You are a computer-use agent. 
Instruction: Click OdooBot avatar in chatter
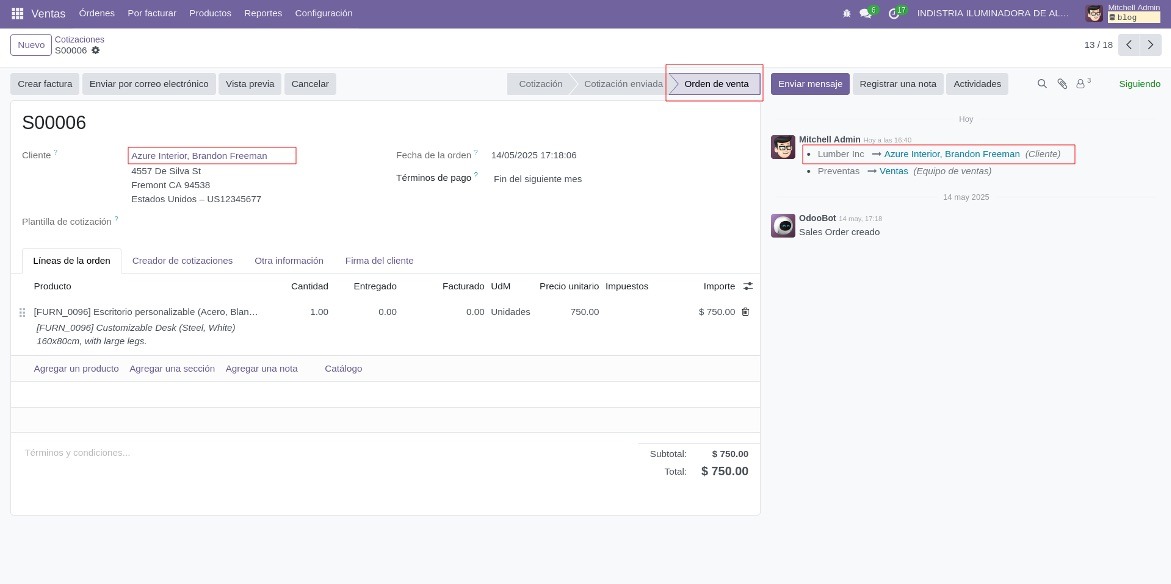coord(783,226)
